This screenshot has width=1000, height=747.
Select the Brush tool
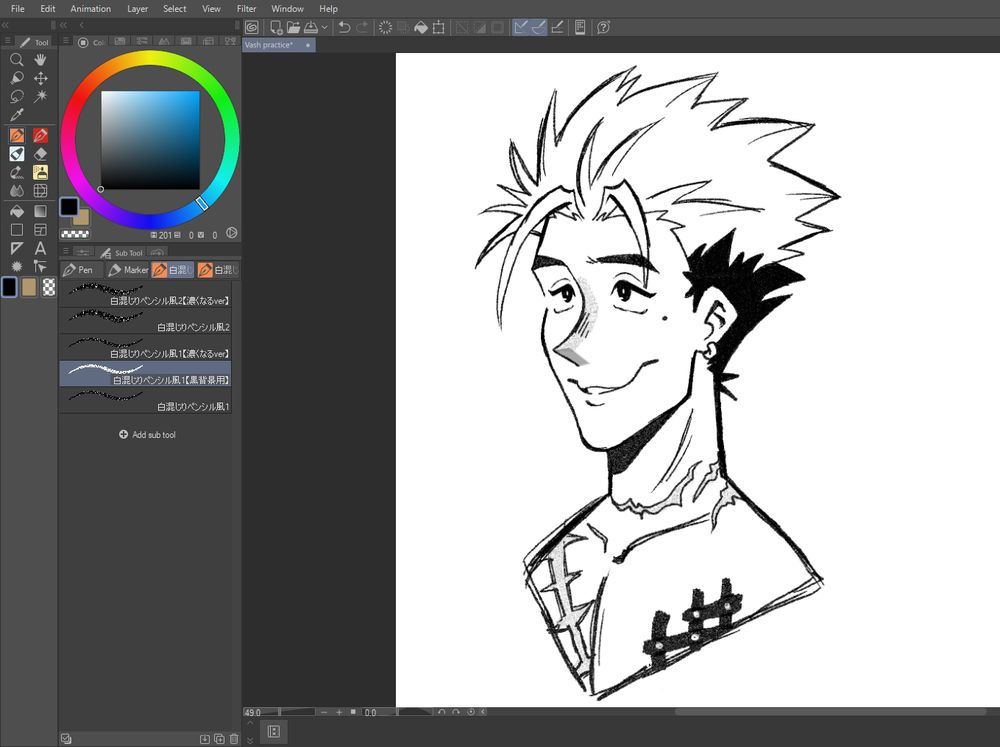[17, 154]
